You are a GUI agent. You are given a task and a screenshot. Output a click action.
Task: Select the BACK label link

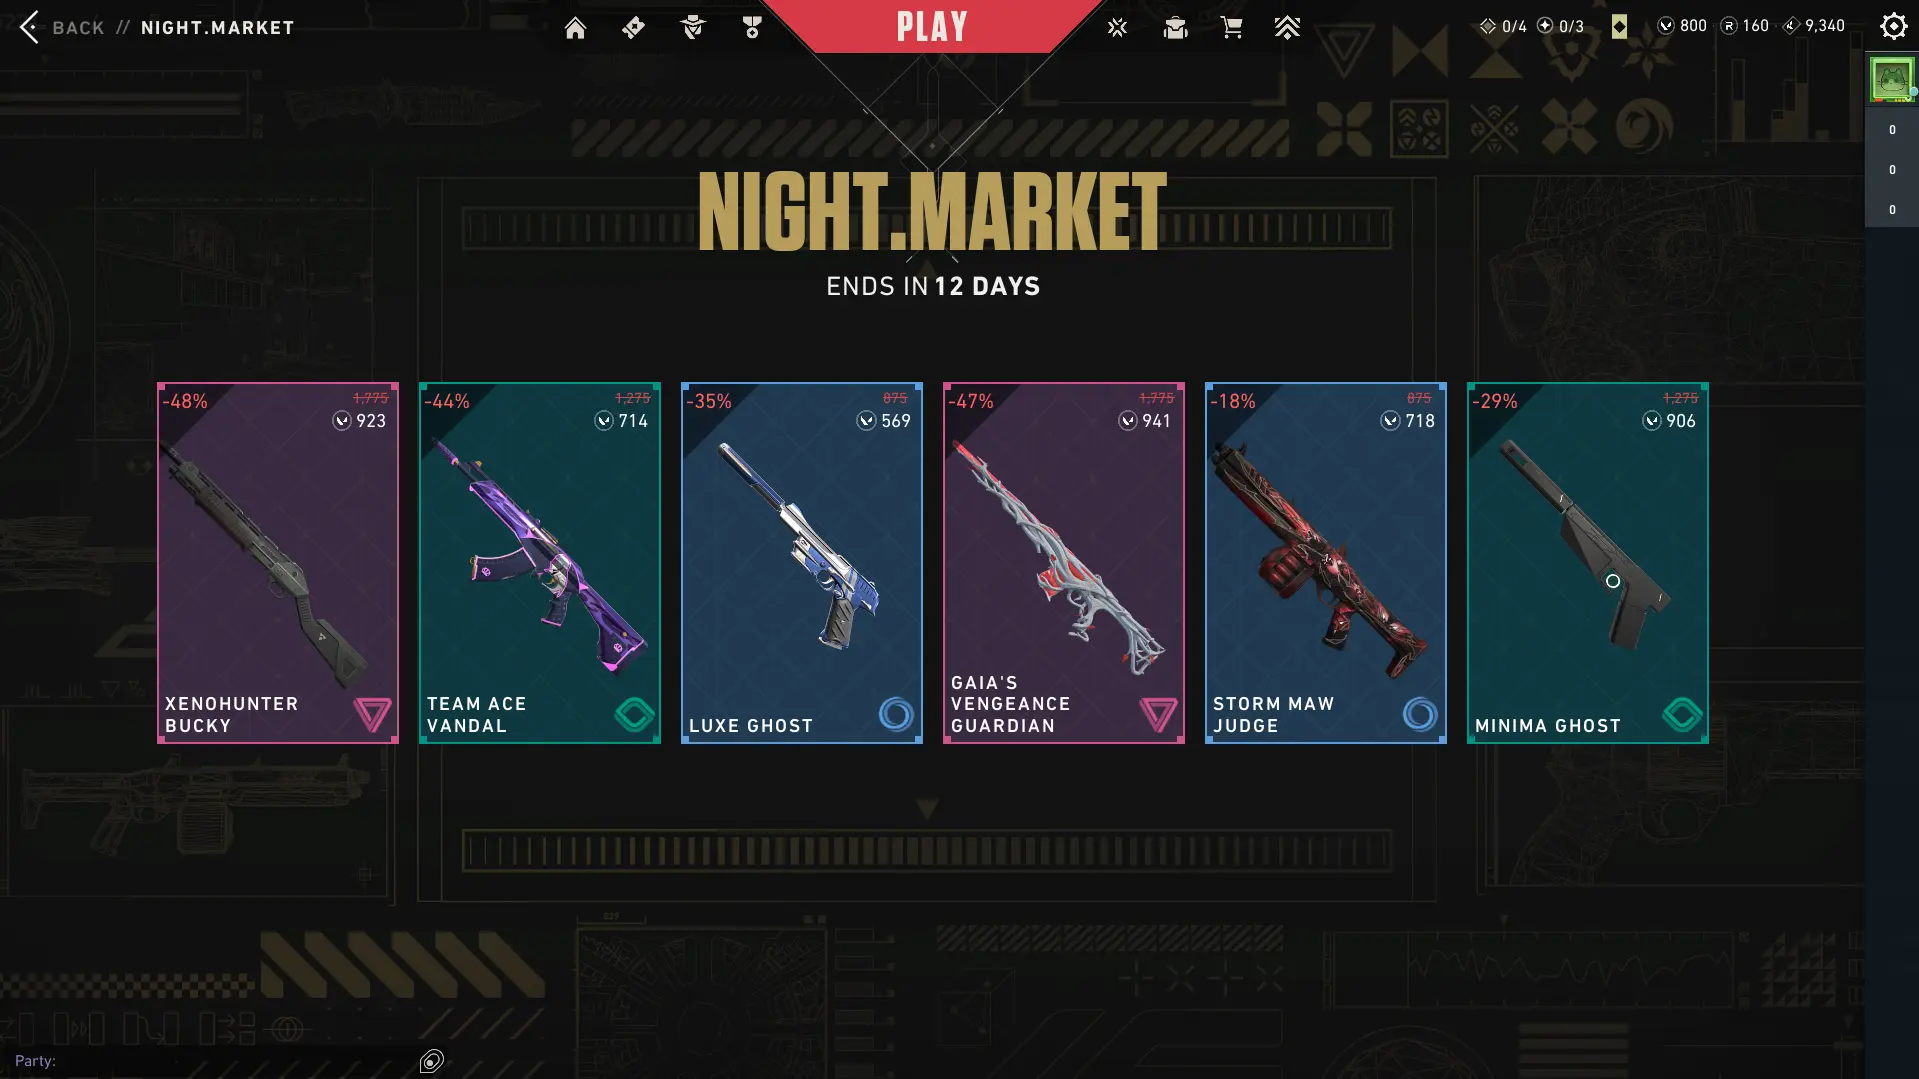point(78,28)
